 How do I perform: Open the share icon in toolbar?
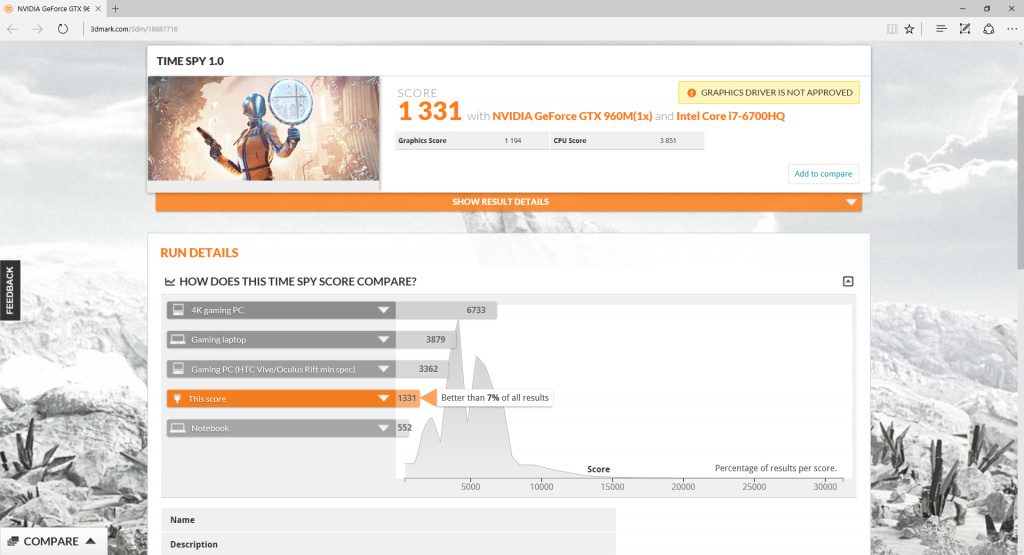point(989,29)
